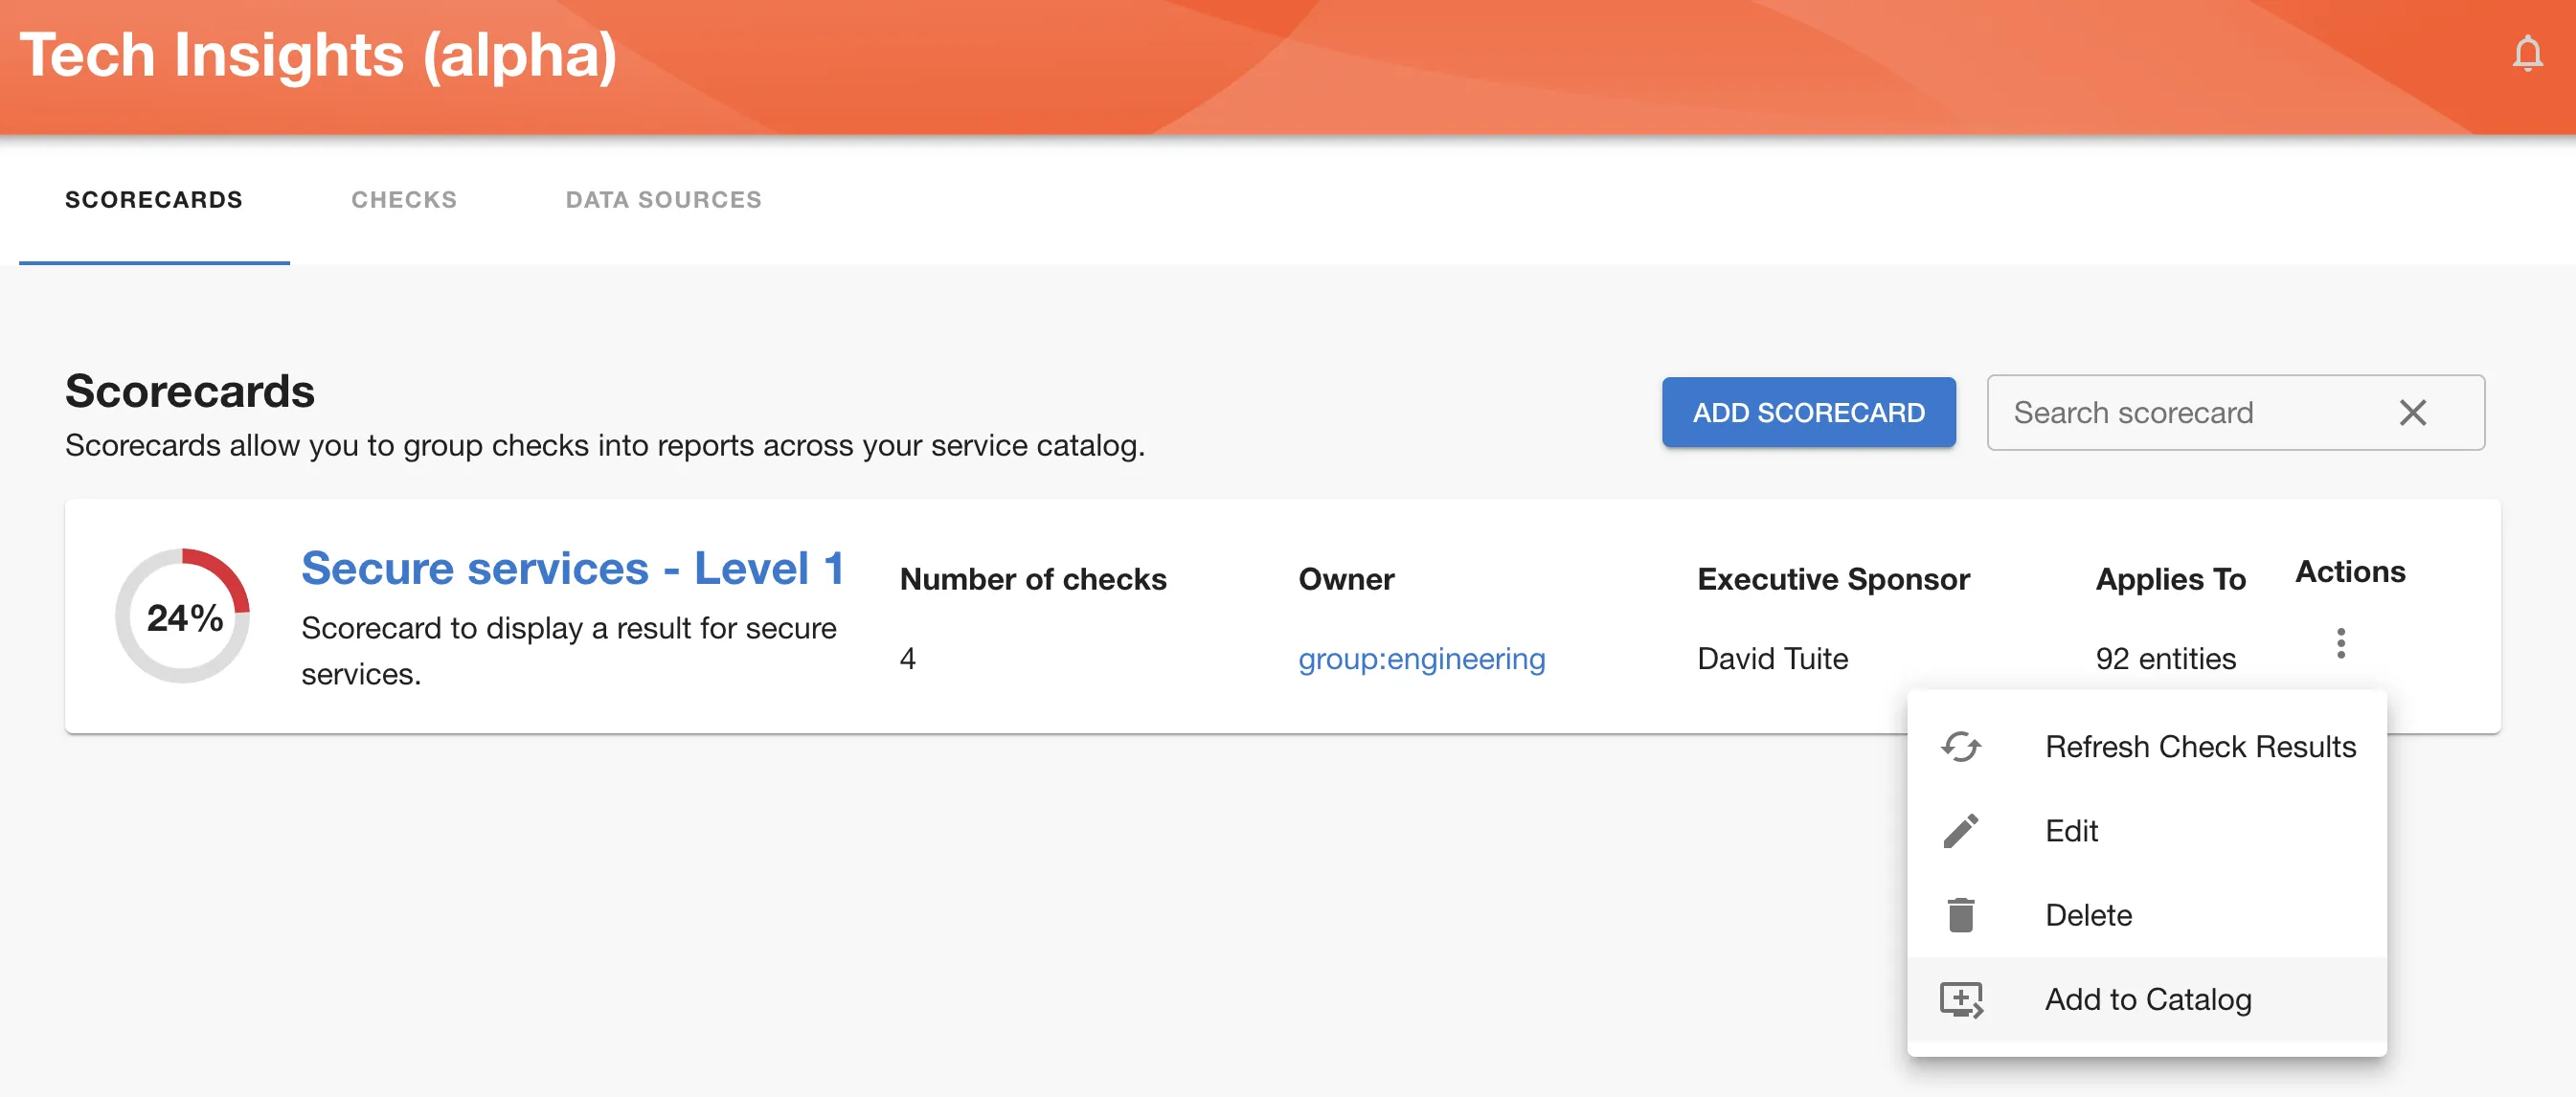Choose Delete from the actions menu
This screenshot has height=1097, width=2576.
click(x=2088, y=915)
